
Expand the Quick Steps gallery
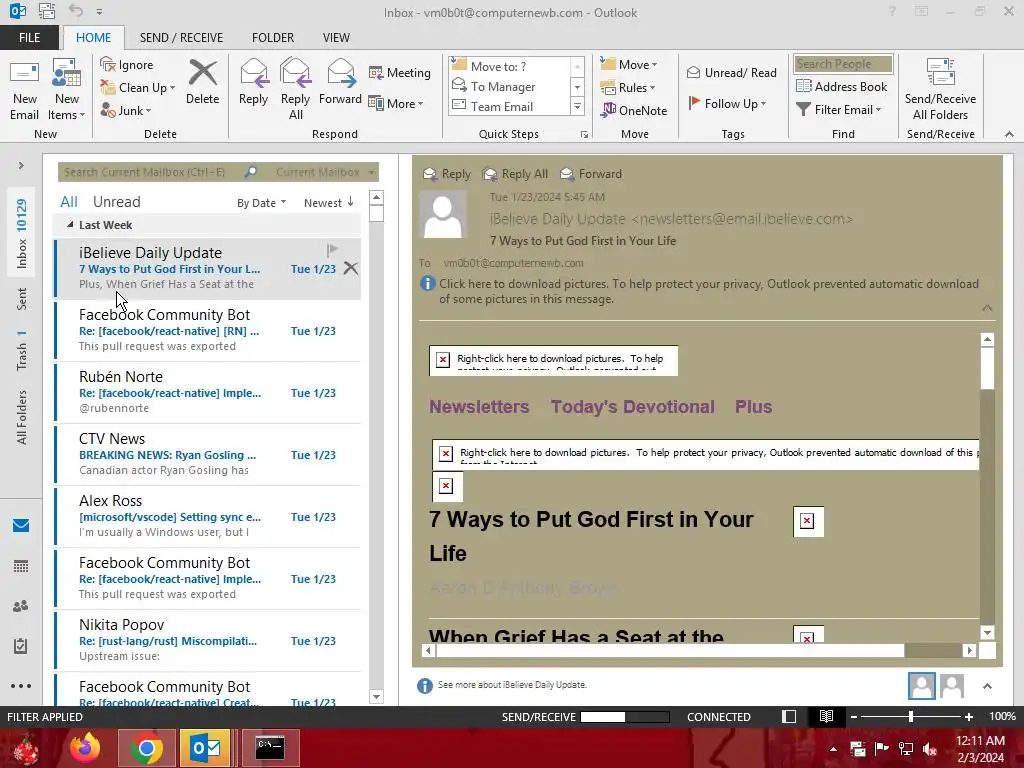(x=577, y=106)
